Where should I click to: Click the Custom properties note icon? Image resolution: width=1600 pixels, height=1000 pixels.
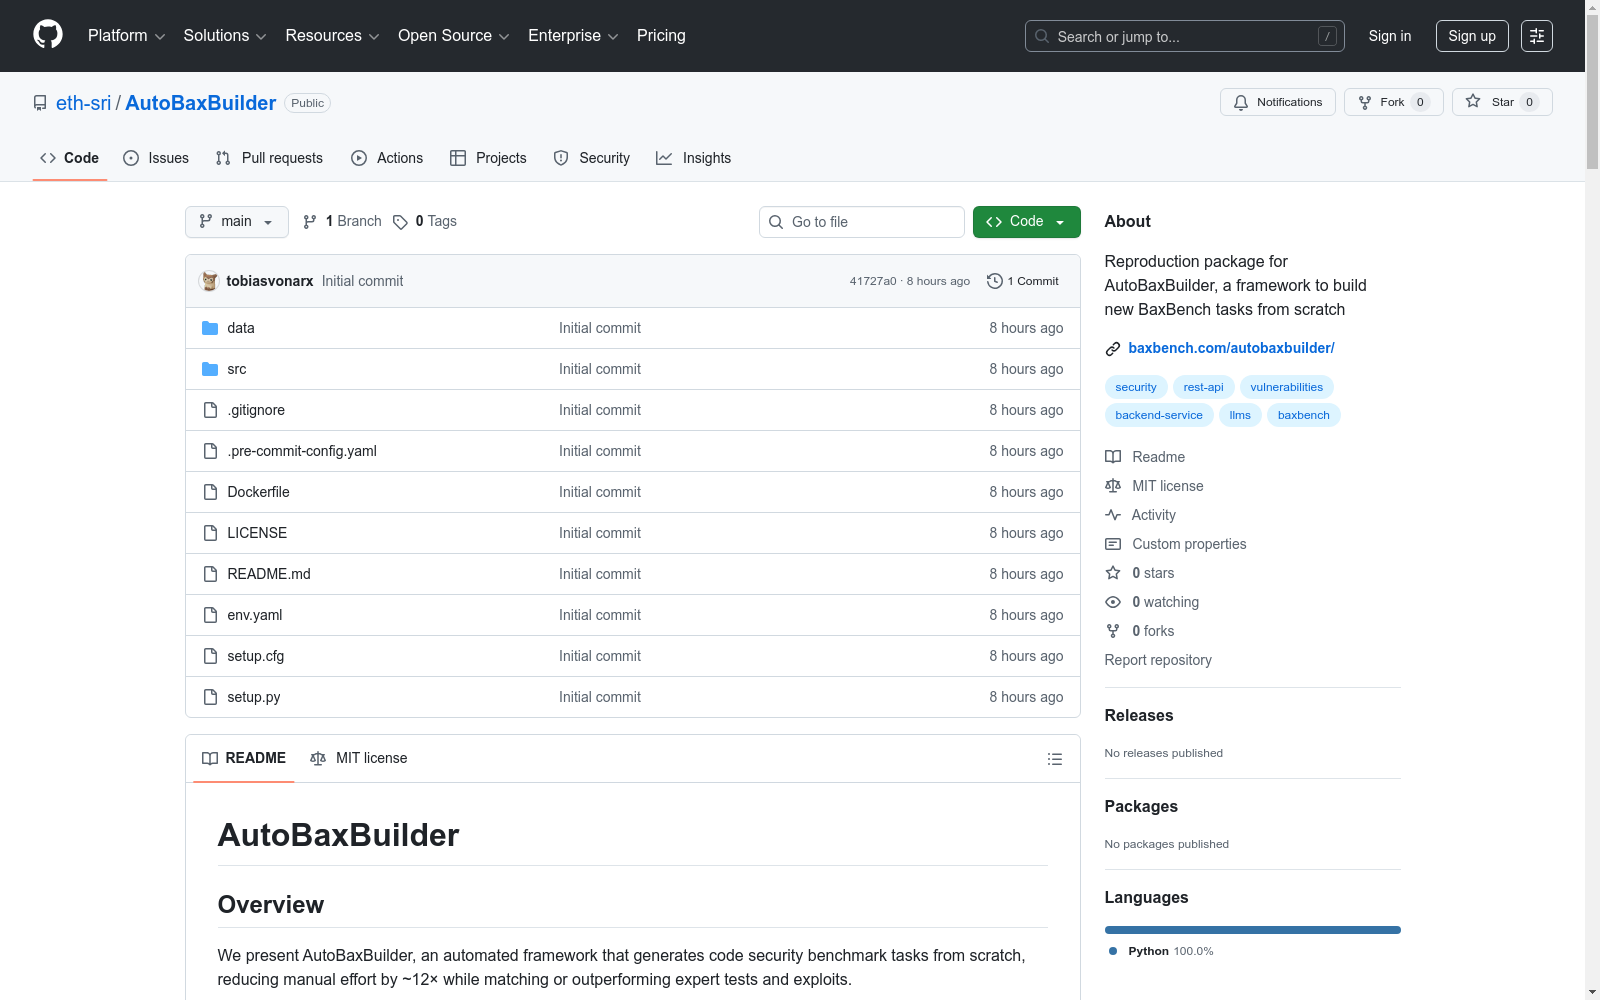[x=1113, y=544]
